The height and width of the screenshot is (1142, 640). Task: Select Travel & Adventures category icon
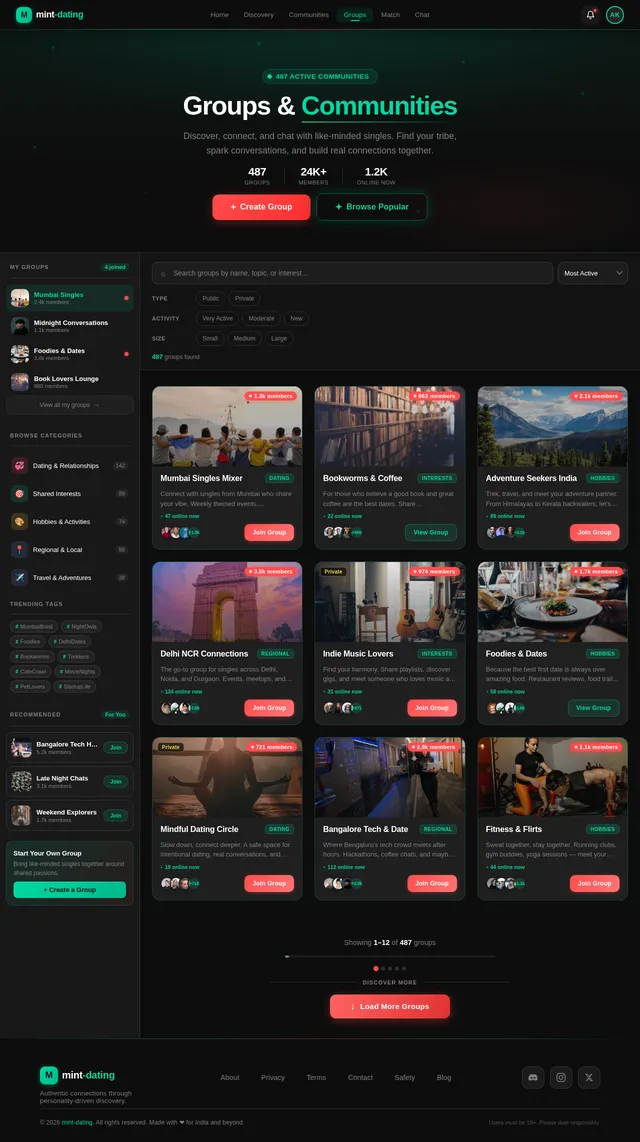(x=20, y=578)
